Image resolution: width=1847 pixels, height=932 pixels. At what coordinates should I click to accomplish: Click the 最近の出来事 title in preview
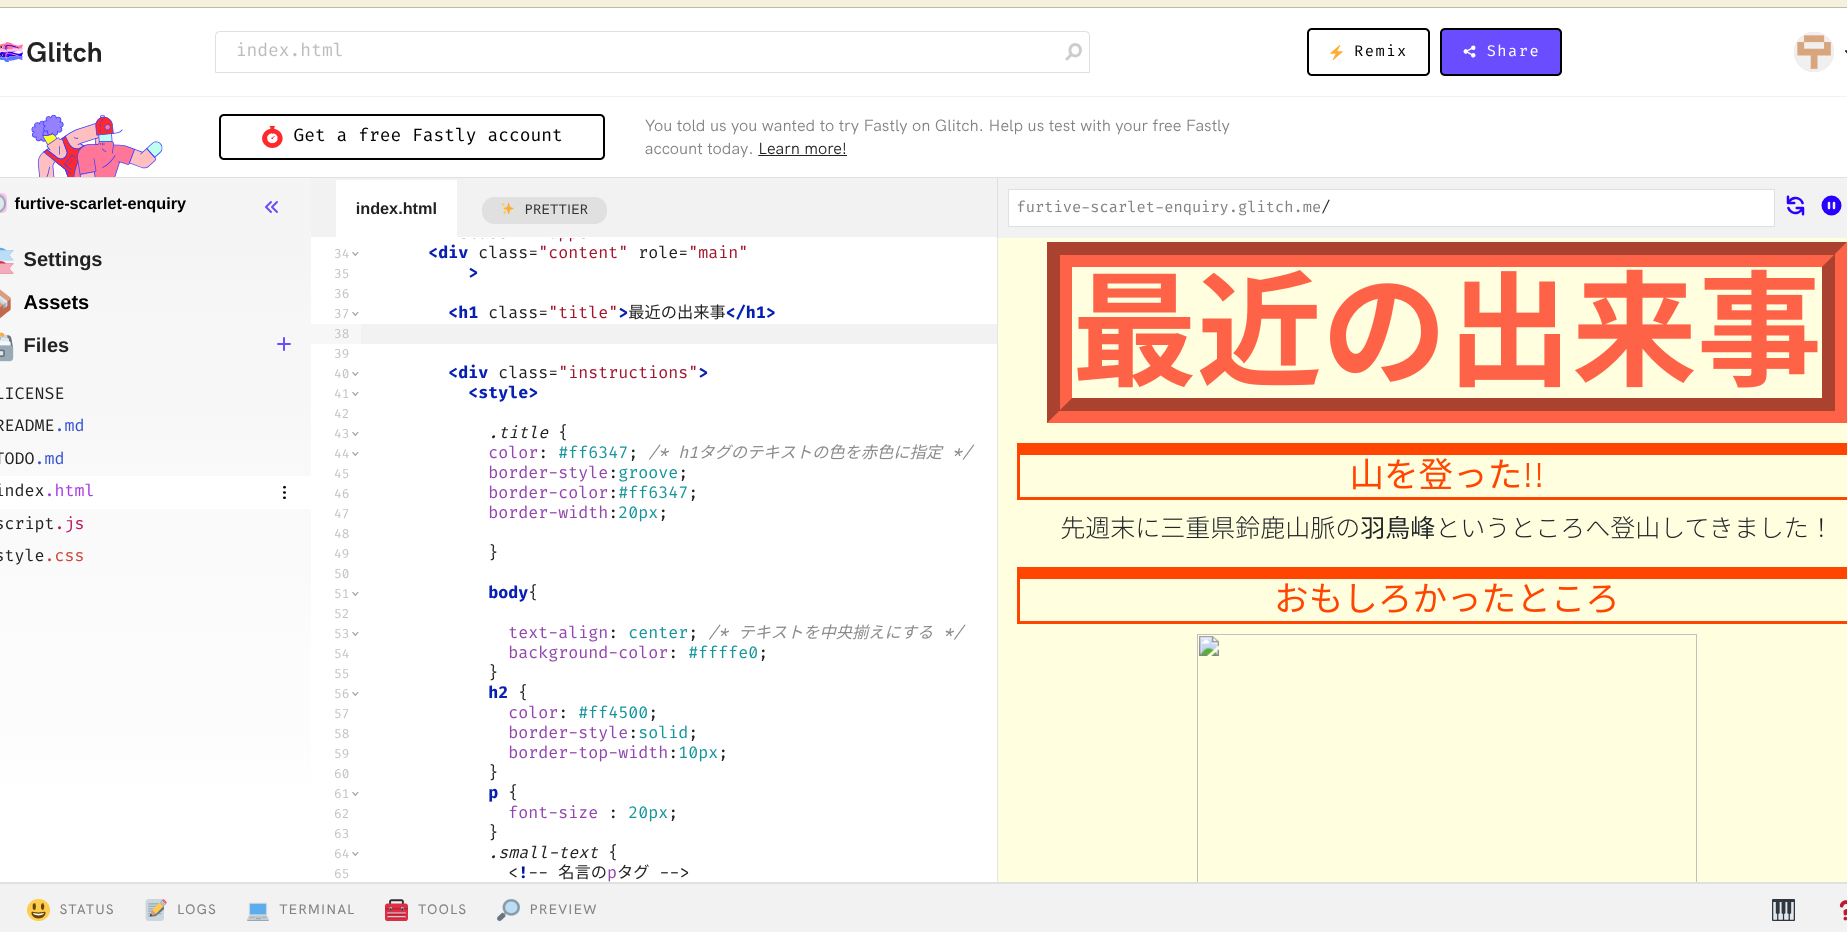pyautogui.click(x=1447, y=332)
